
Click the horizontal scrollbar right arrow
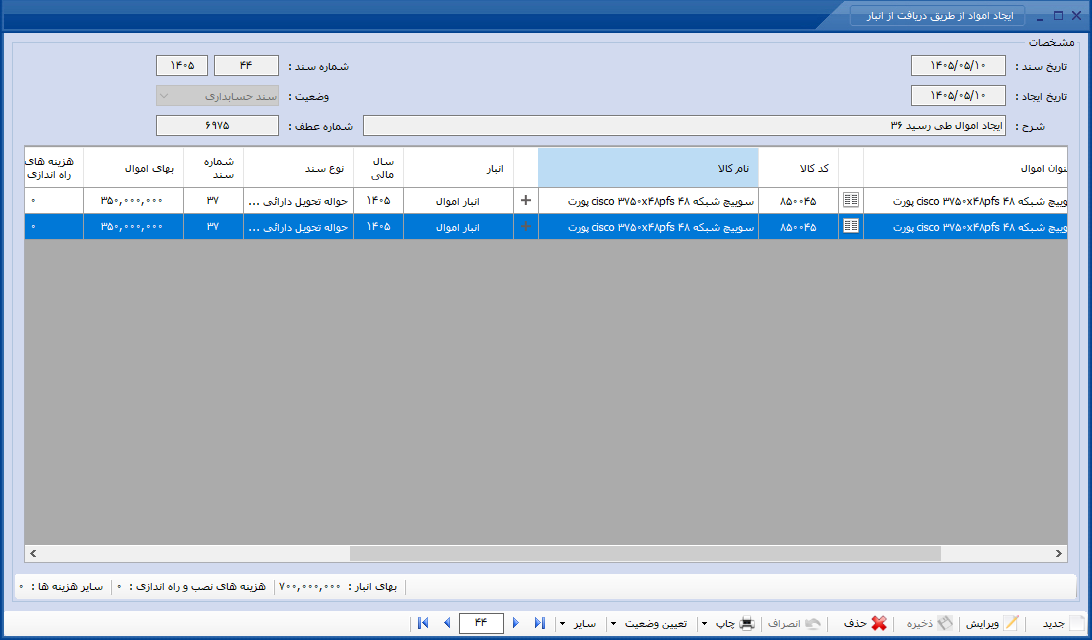click(x=1059, y=554)
